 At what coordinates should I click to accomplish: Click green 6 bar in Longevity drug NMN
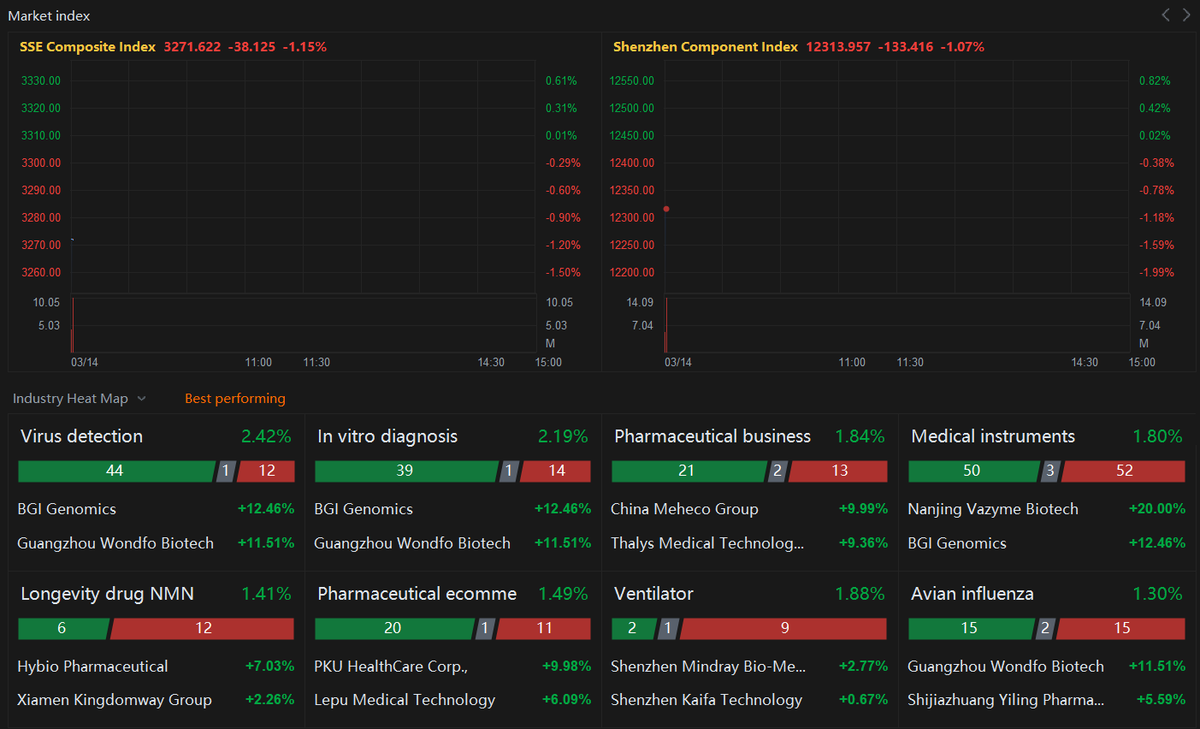pos(62,629)
